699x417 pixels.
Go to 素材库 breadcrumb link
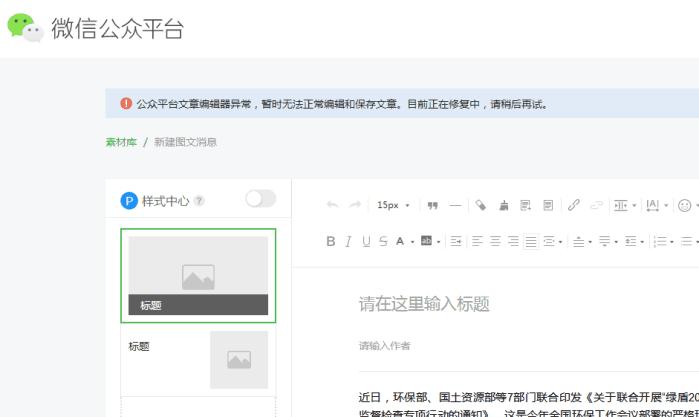point(121,142)
